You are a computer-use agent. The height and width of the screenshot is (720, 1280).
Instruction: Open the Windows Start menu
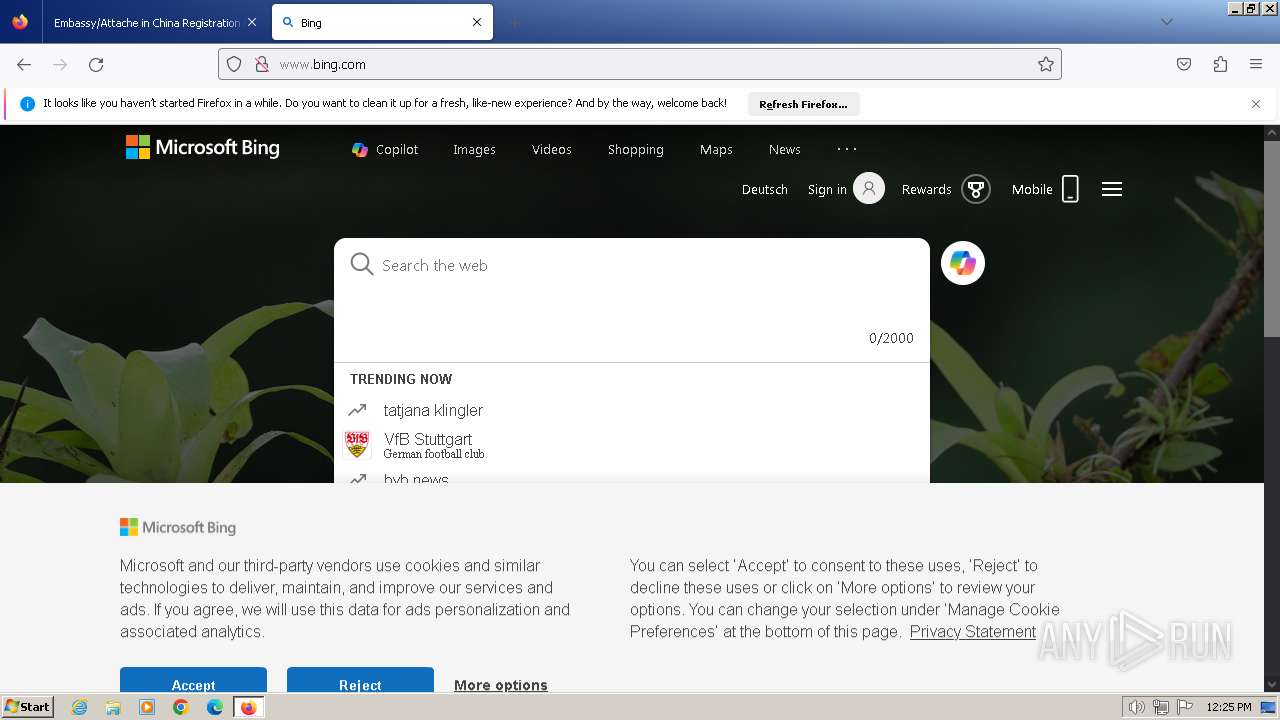28,707
